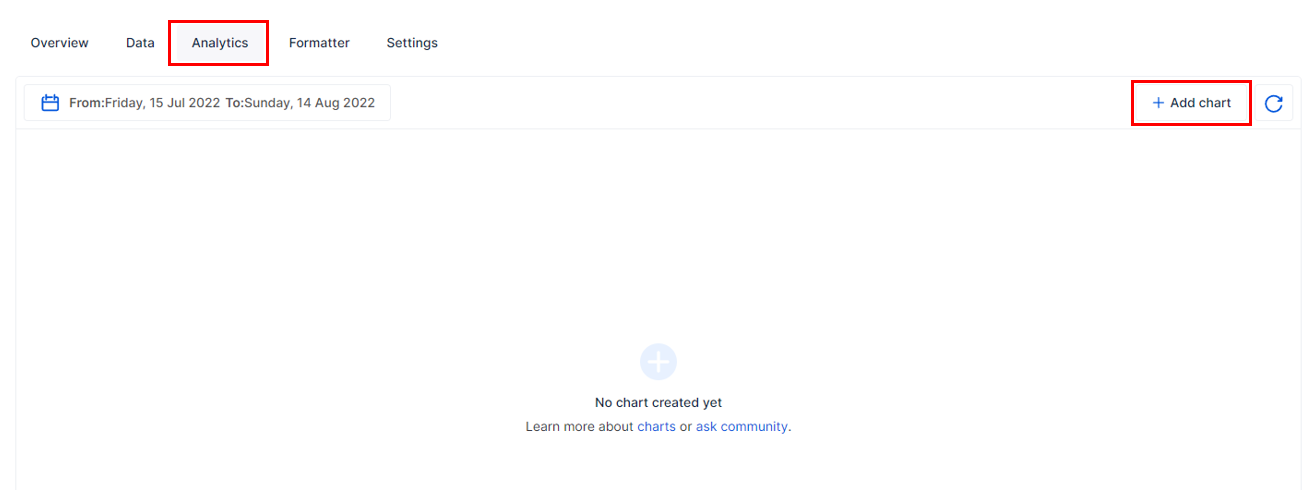Click empty toolbar space left of Add chart
The image size is (1312, 494).
click(760, 103)
